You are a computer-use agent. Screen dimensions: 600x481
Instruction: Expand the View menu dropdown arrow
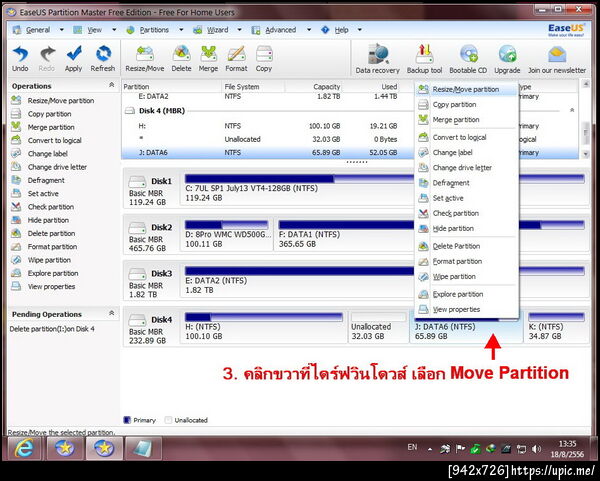(x=114, y=30)
